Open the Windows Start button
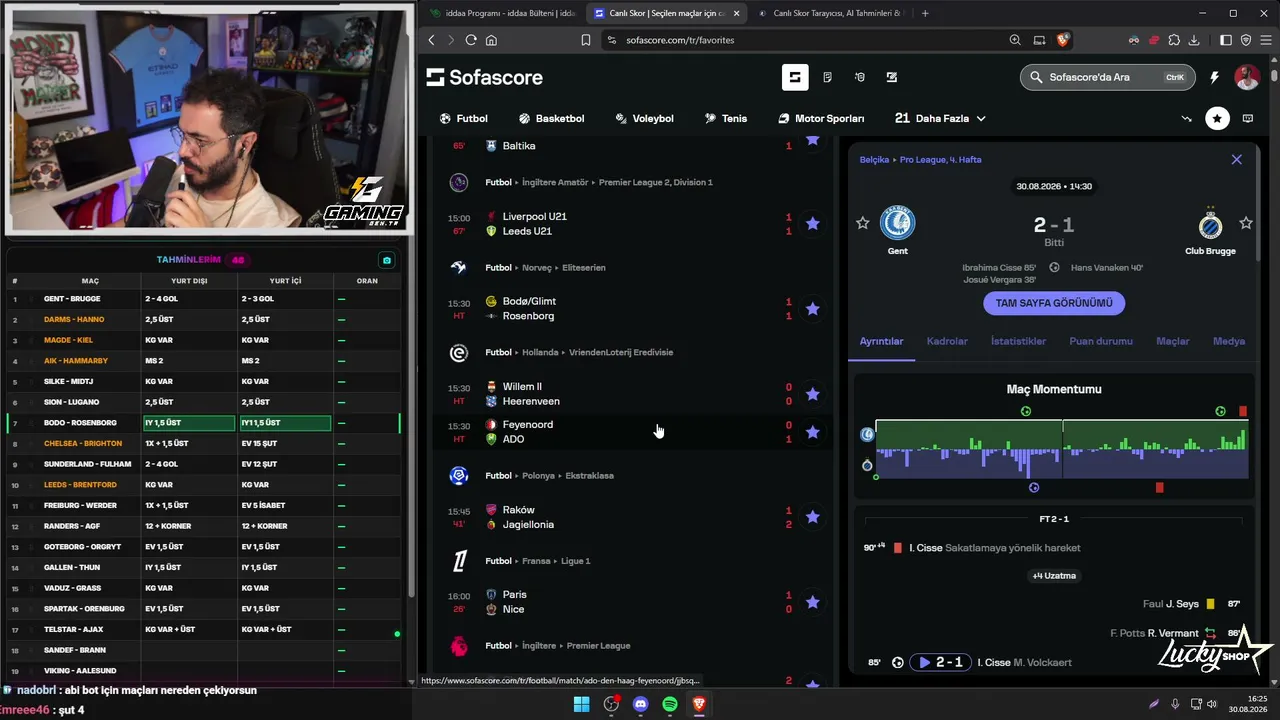 click(581, 704)
